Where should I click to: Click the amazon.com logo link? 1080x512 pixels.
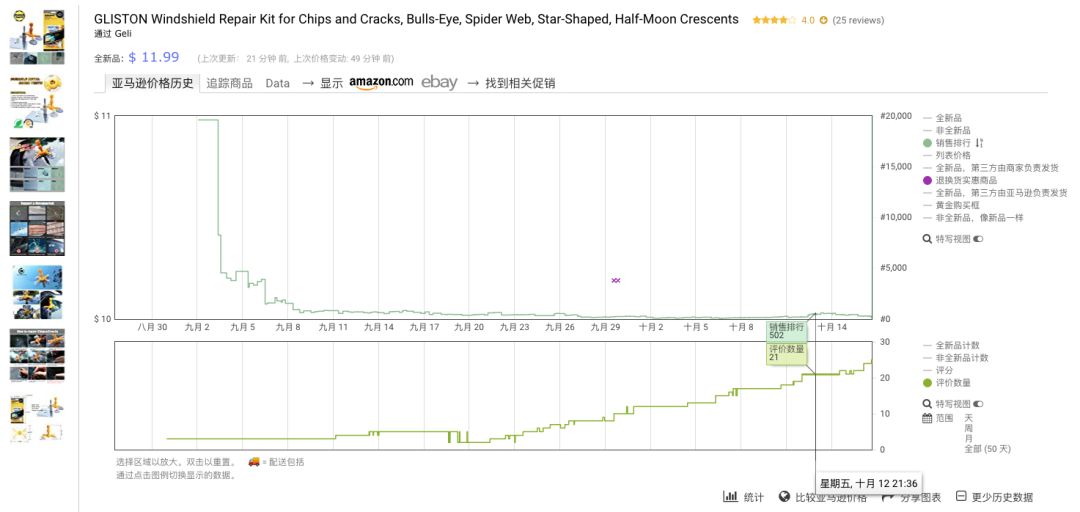(x=381, y=83)
